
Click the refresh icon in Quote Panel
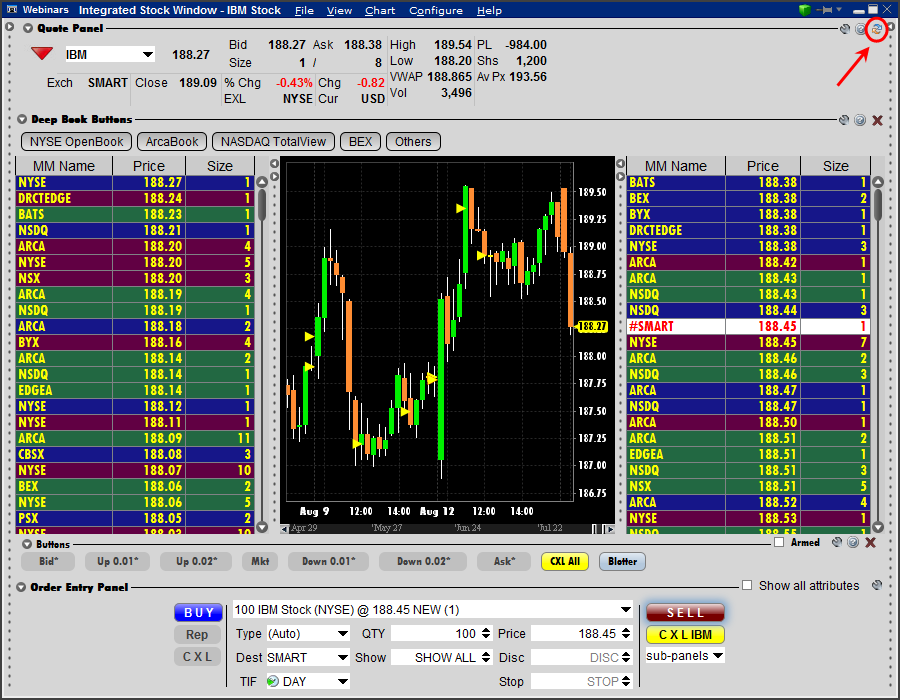coord(876,29)
